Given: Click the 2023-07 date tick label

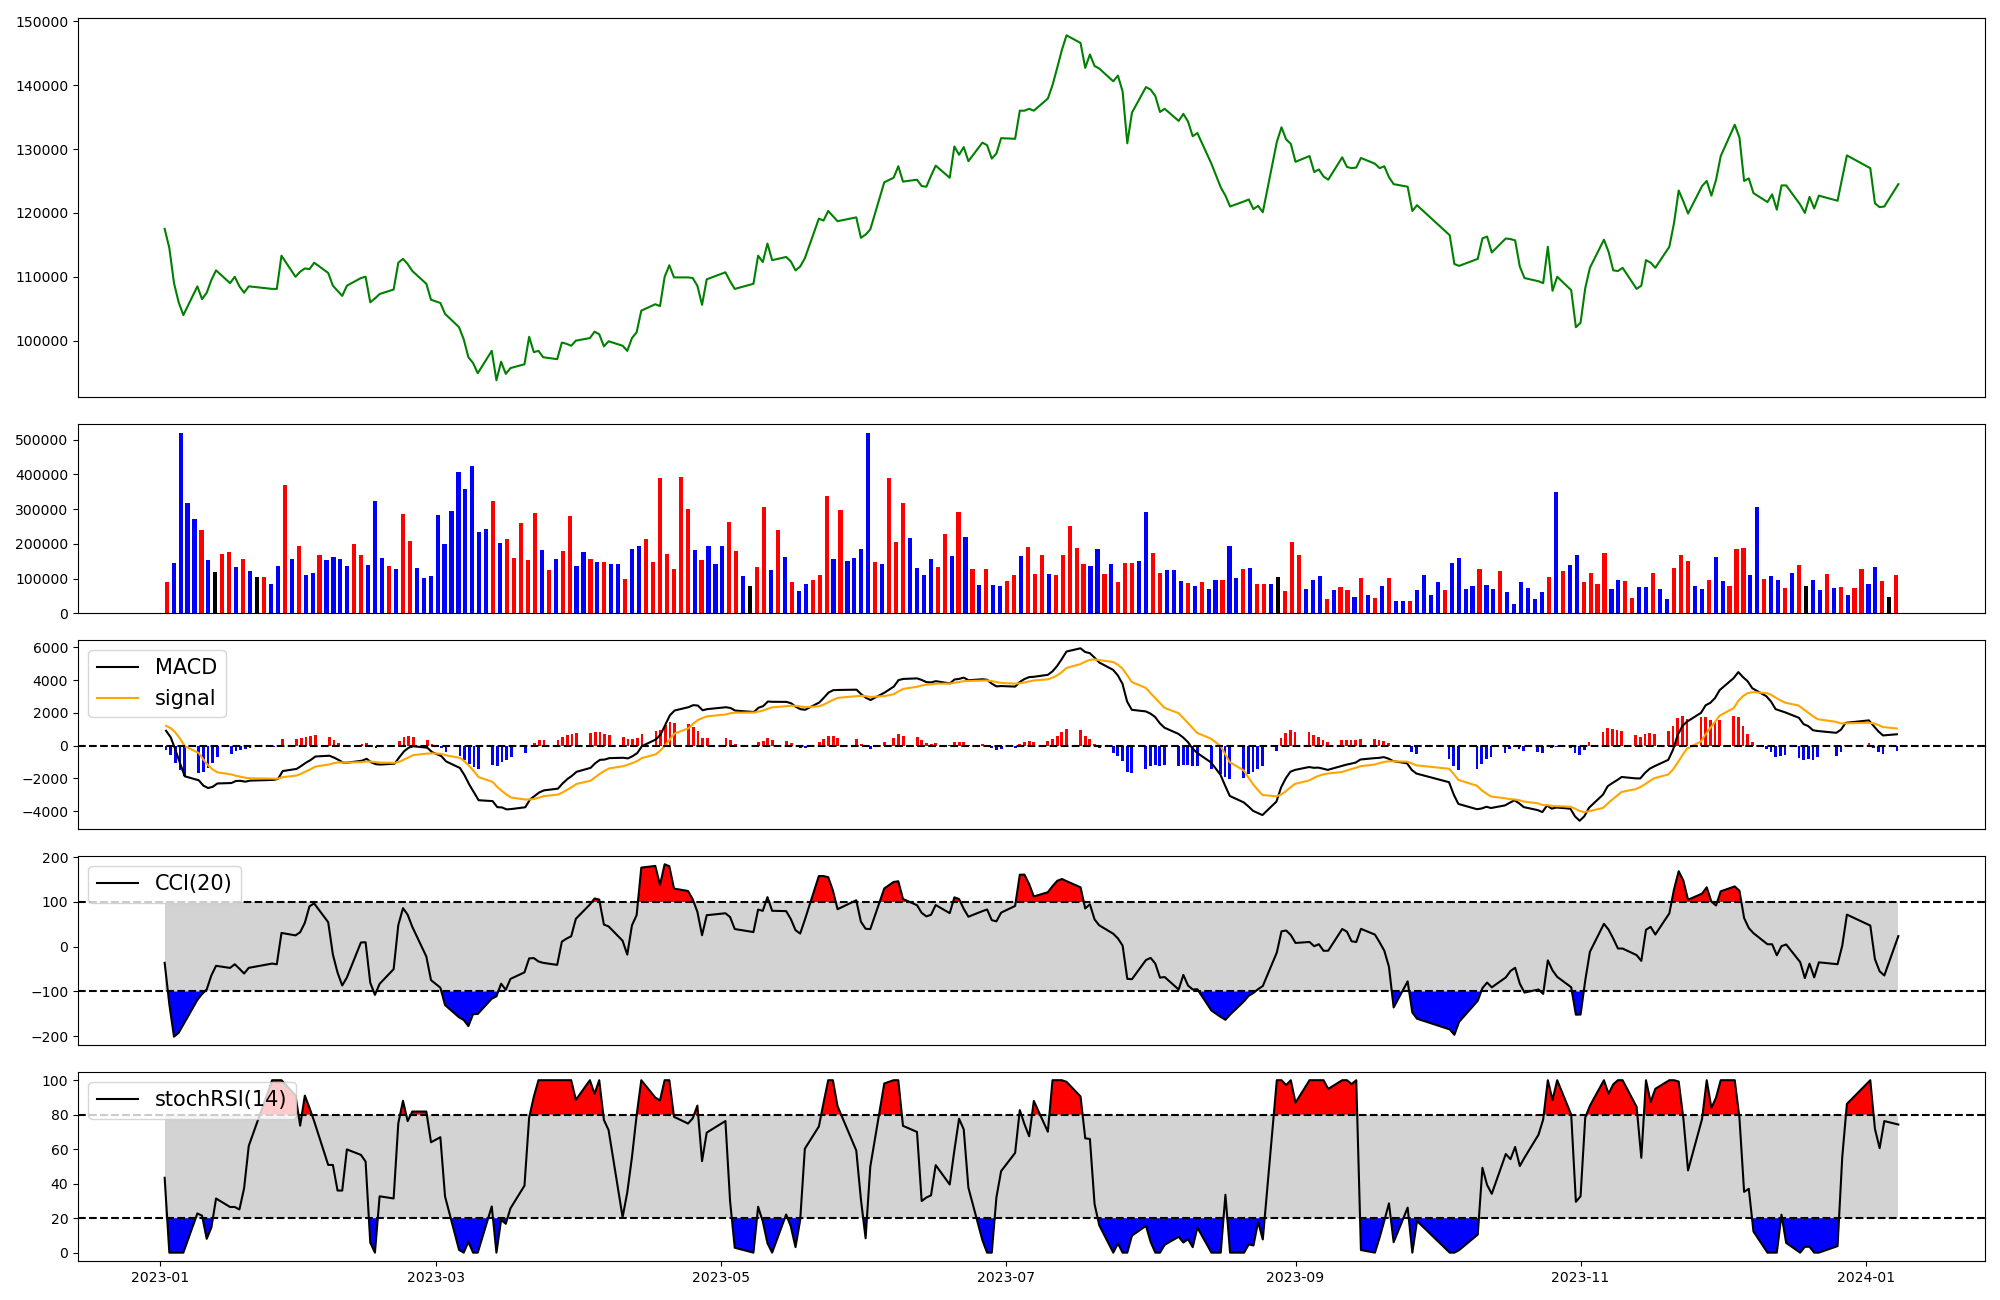Looking at the screenshot, I should coord(1006,1277).
